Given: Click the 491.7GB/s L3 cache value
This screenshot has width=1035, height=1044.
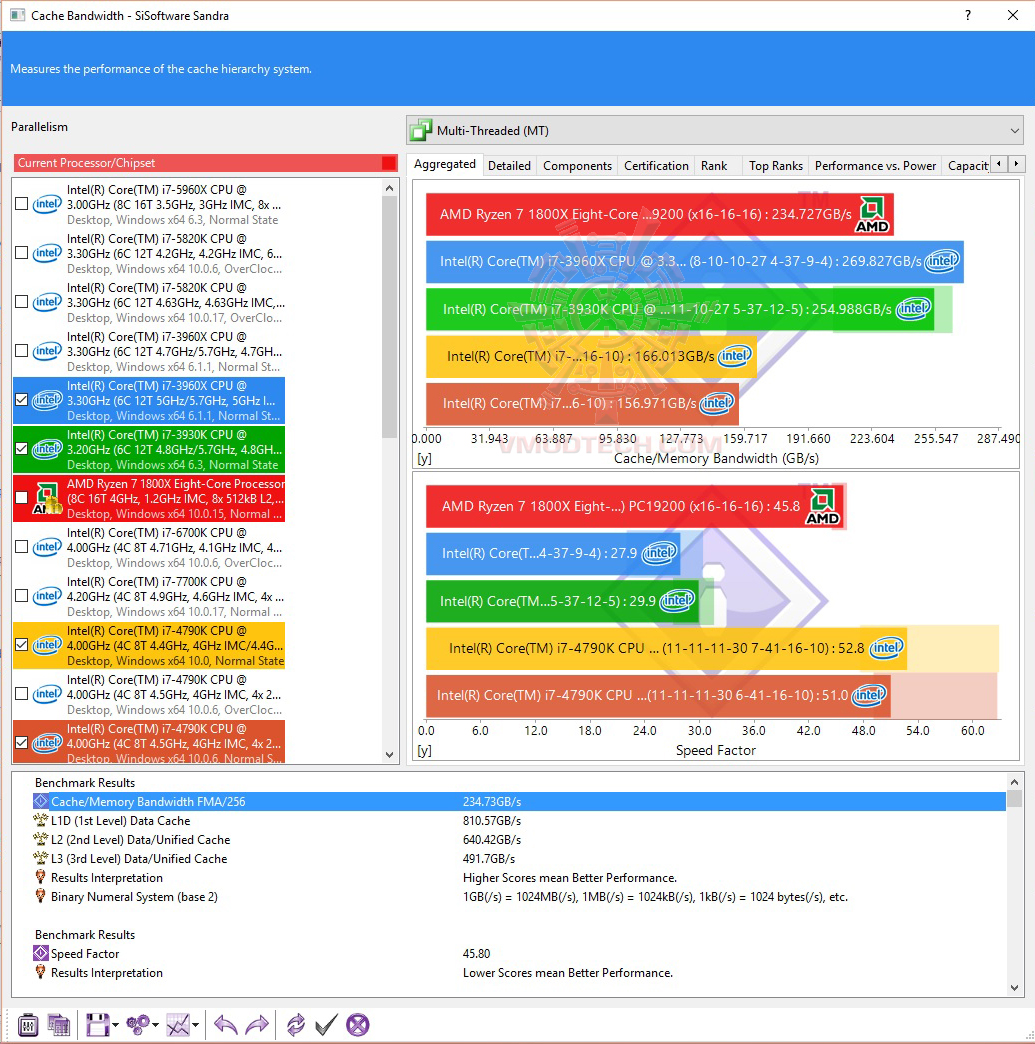Looking at the screenshot, I should pos(489,859).
